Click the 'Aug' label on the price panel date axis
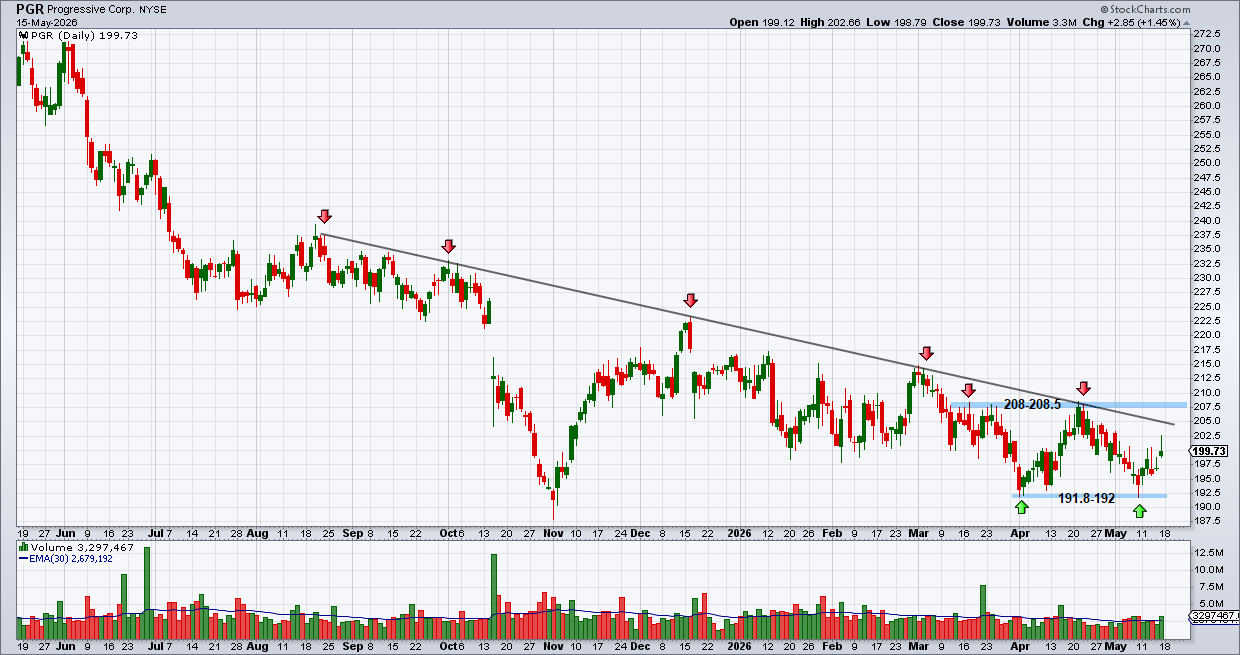The width and height of the screenshot is (1240, 655). point(258,534)
